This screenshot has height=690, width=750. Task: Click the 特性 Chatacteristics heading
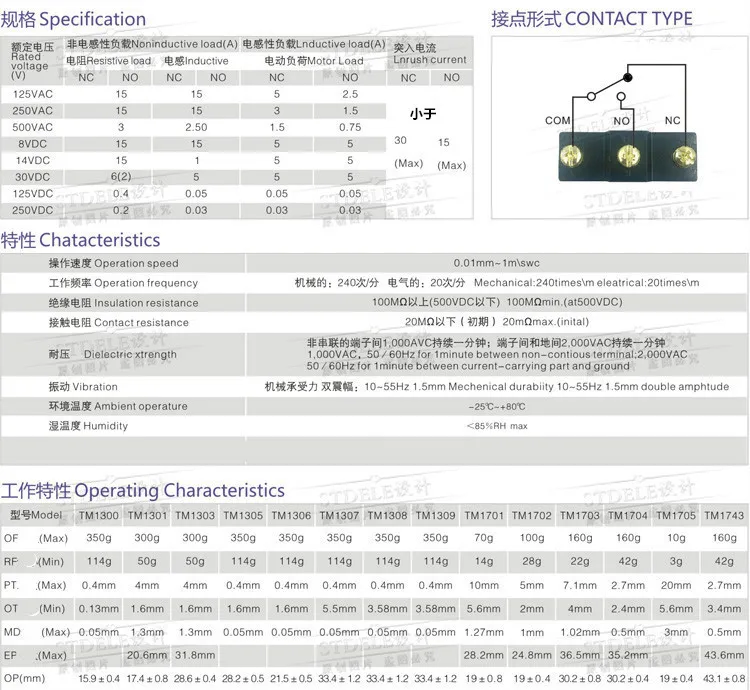[x=80, y=240]
